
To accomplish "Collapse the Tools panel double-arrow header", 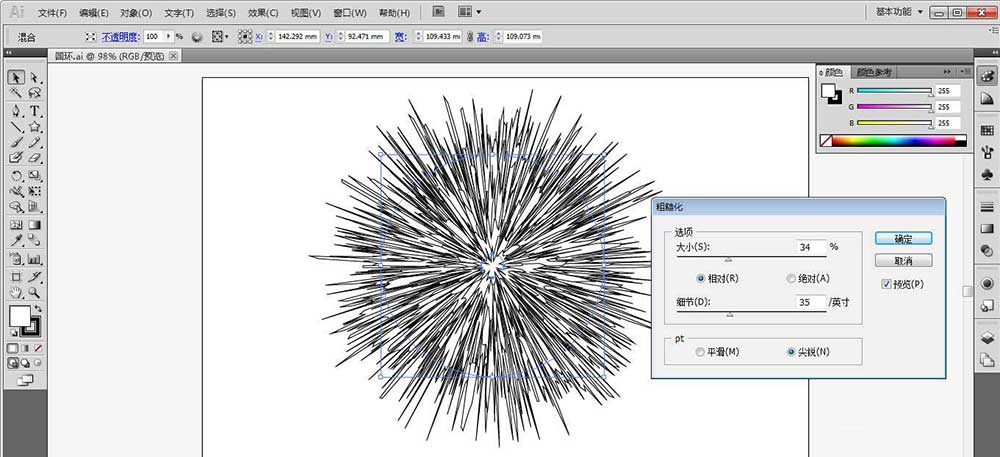I will (x=9, y=53).
